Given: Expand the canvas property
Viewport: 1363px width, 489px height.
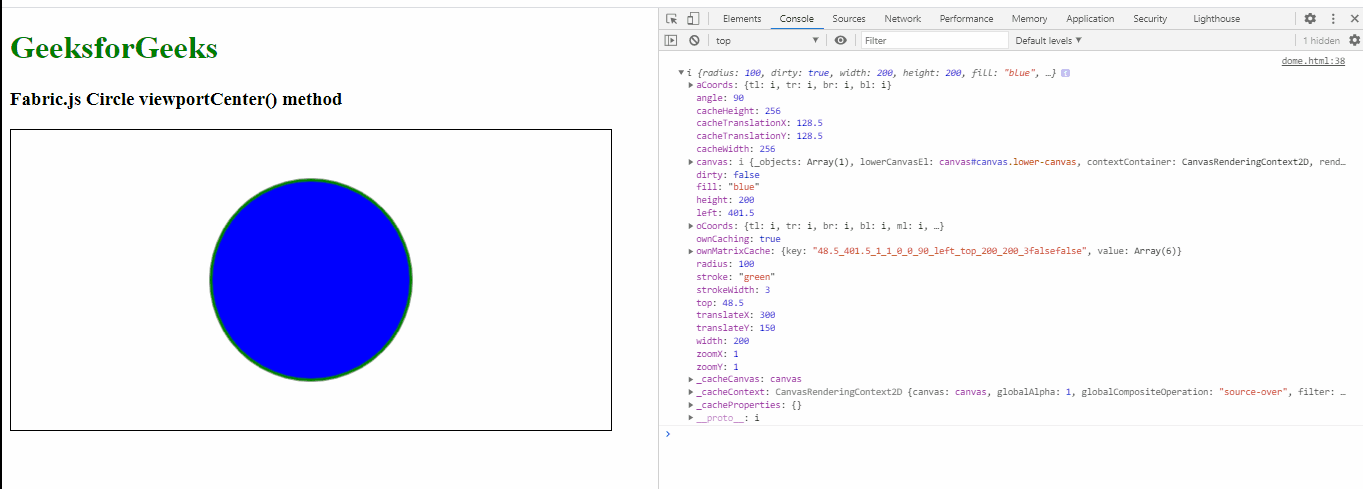Looking at the screenshot, I should (691, 161).
